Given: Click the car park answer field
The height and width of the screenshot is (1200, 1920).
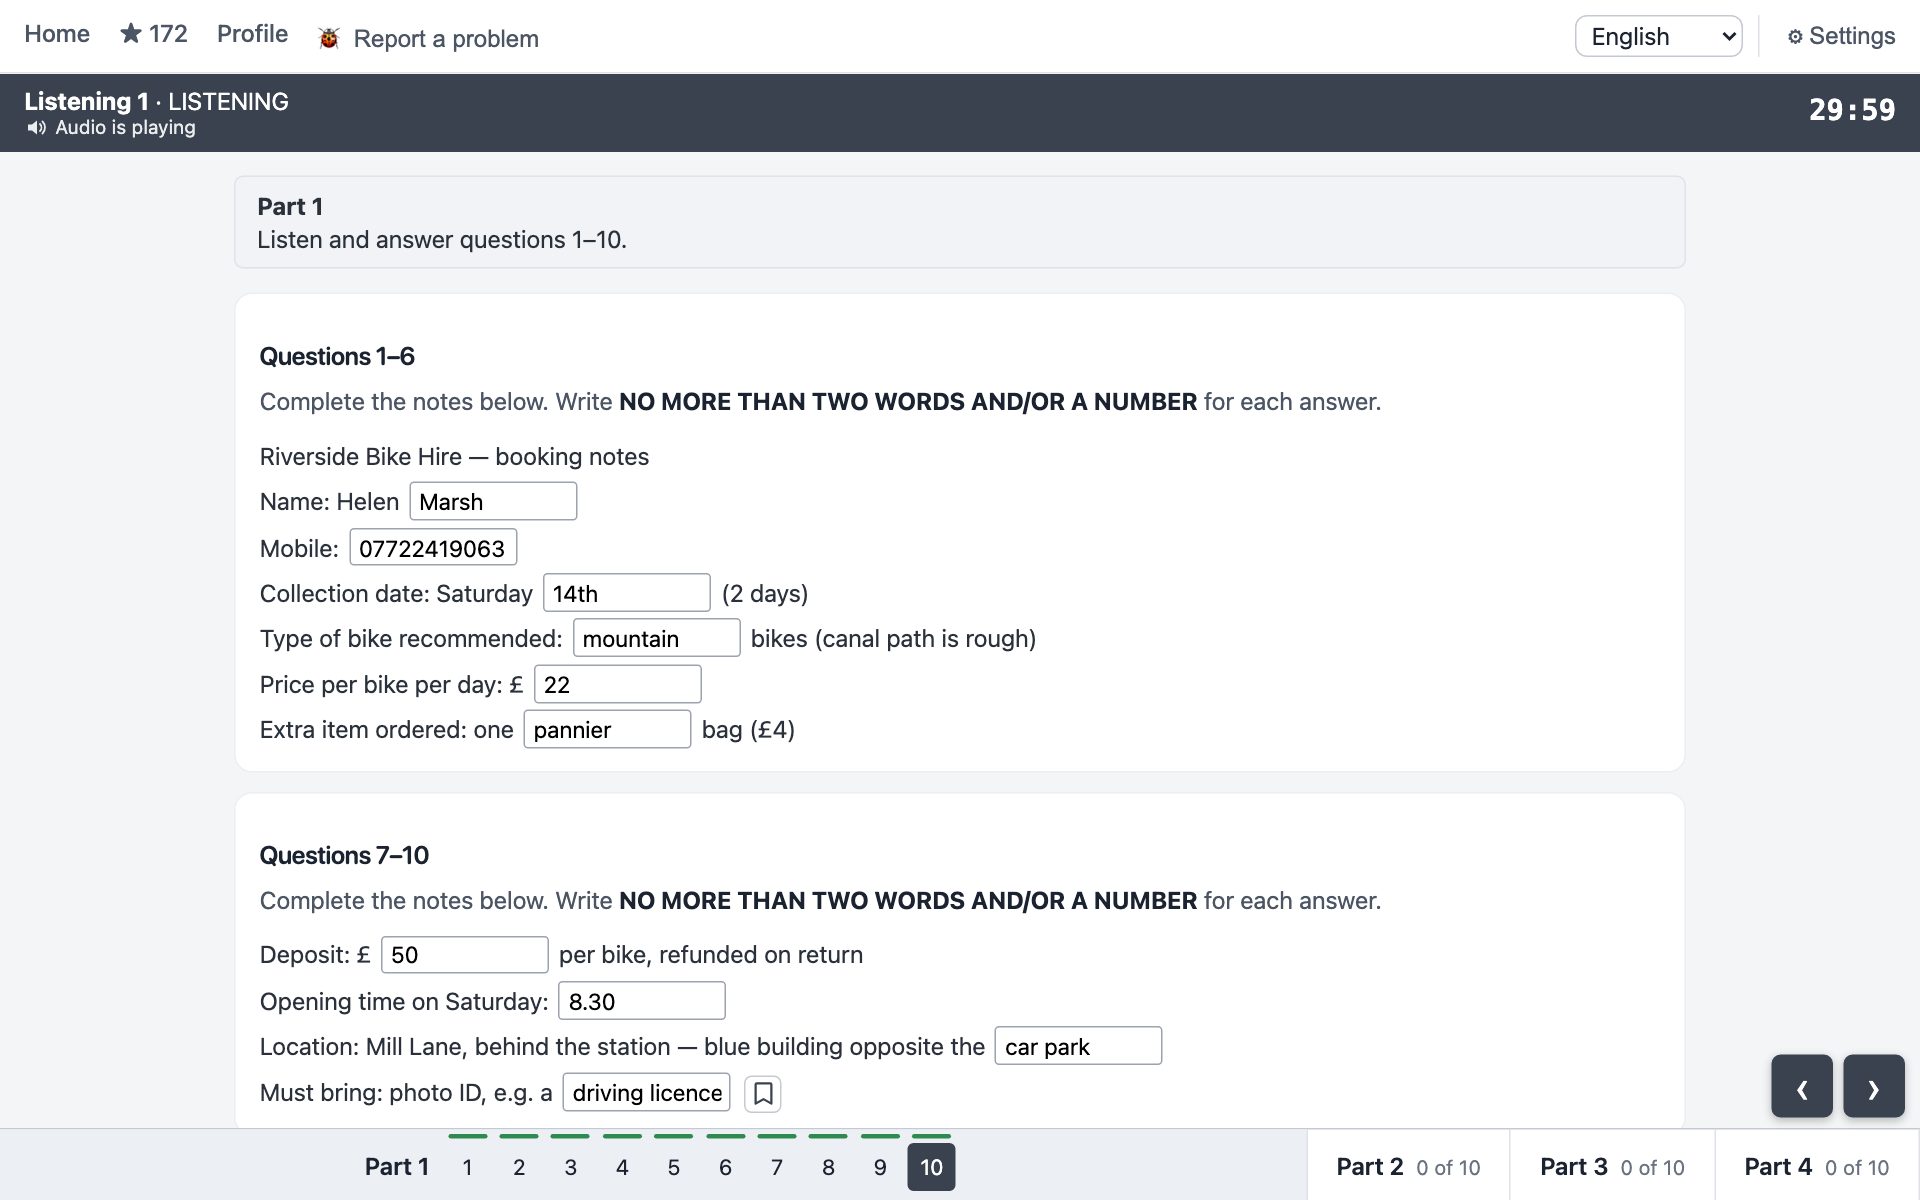Looking at the screenshot, I should [x=1078, y=1046].
